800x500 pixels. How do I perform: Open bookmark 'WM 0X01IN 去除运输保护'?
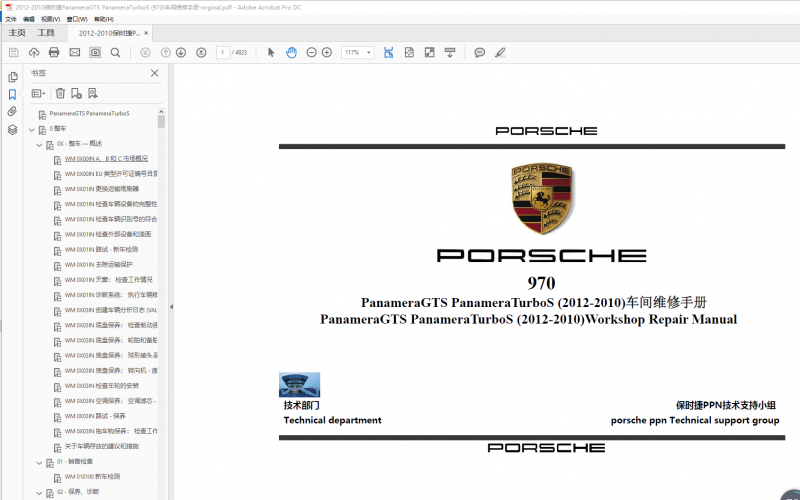coord(98,265)
